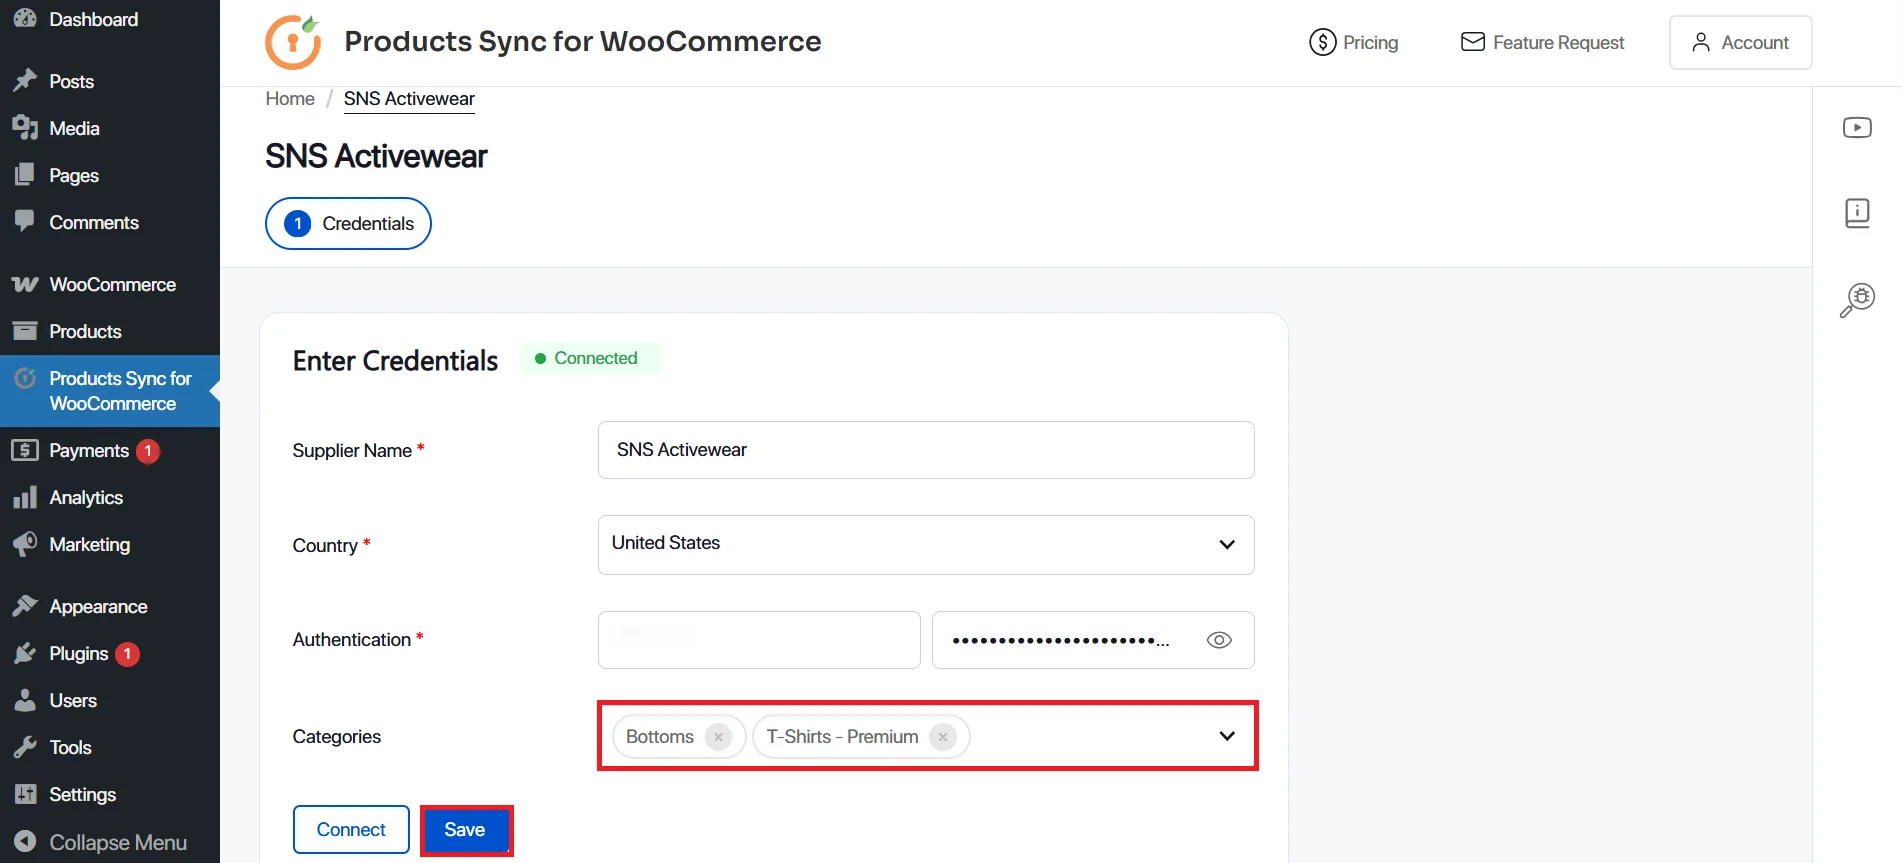The width and height of the screenshot is (1903, 863).
Task: Click the authentication username field
Action: (x=759, y=640)
